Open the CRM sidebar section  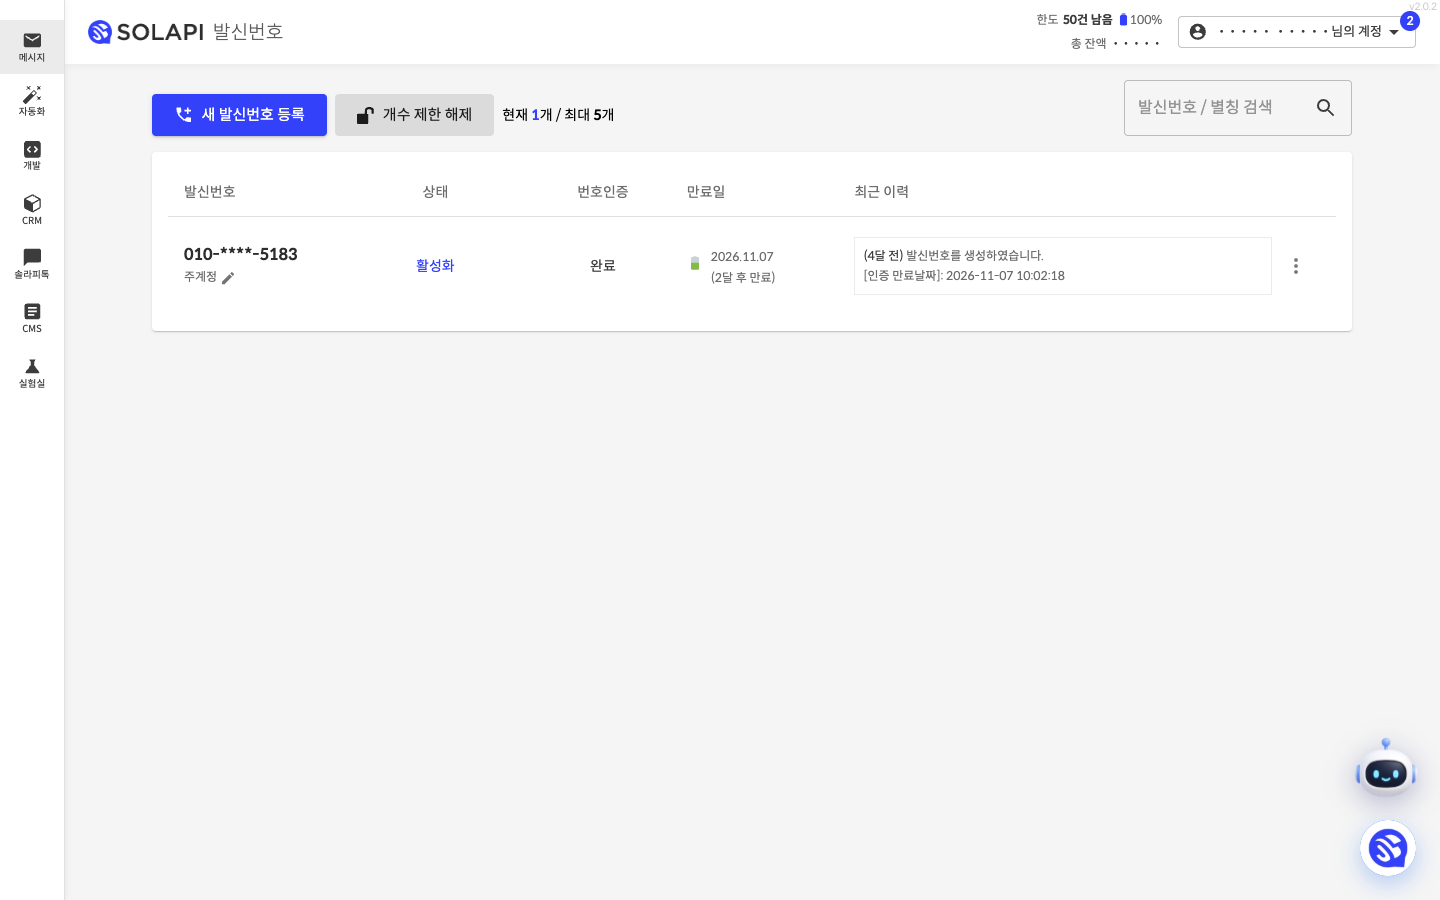click(32, 210)
